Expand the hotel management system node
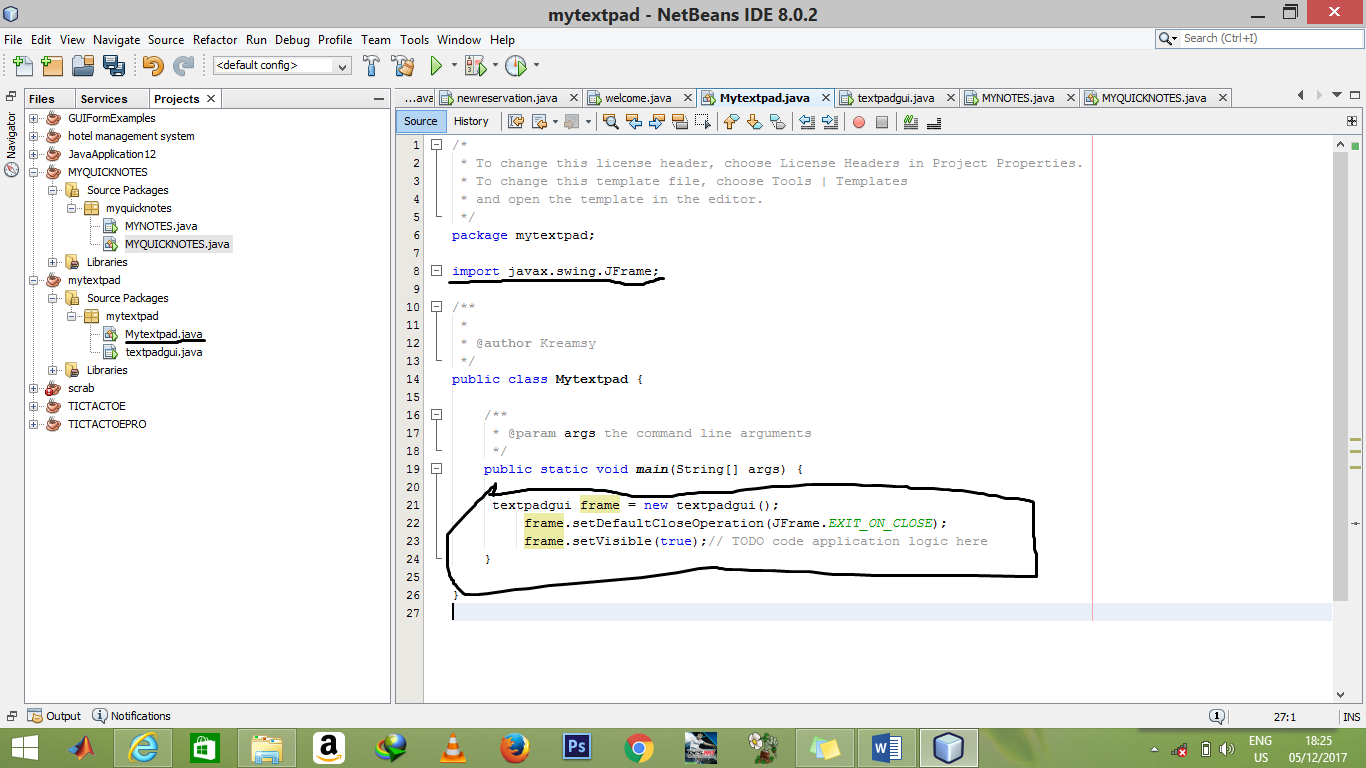1366x768 pixels. 35,136
